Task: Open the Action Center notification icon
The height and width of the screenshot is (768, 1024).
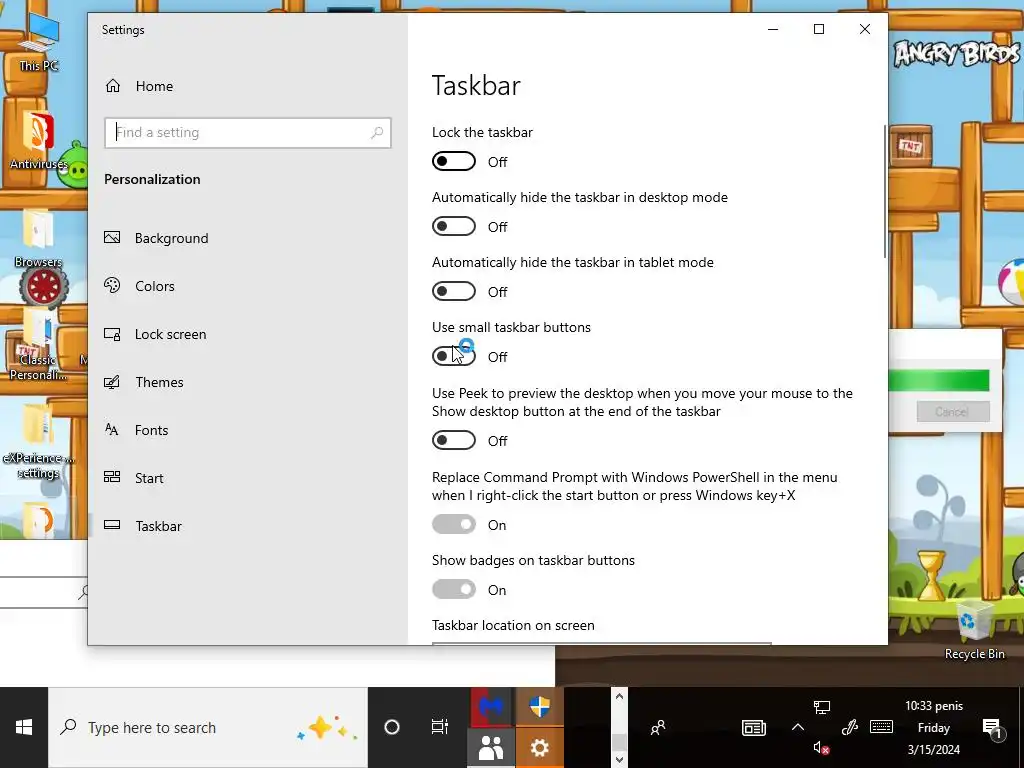Action: (992, 728)
